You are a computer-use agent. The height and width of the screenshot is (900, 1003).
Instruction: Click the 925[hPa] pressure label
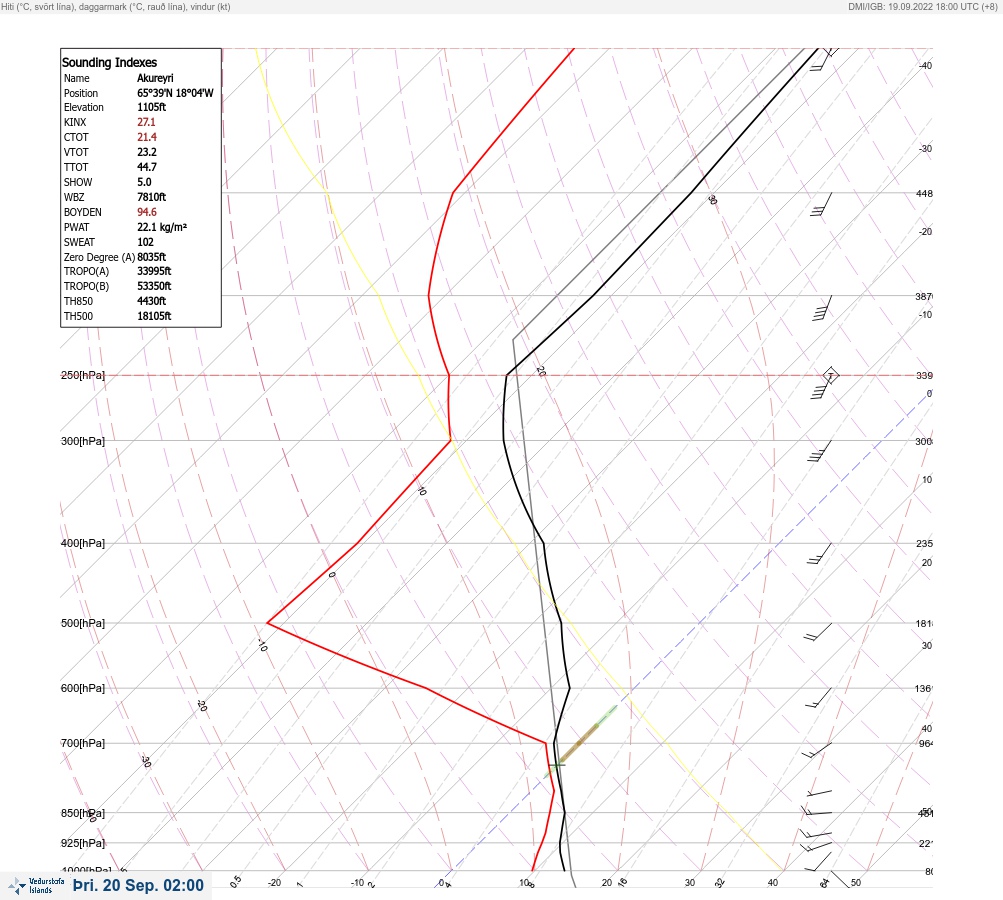pyautogui.click(x=83, y=843)
